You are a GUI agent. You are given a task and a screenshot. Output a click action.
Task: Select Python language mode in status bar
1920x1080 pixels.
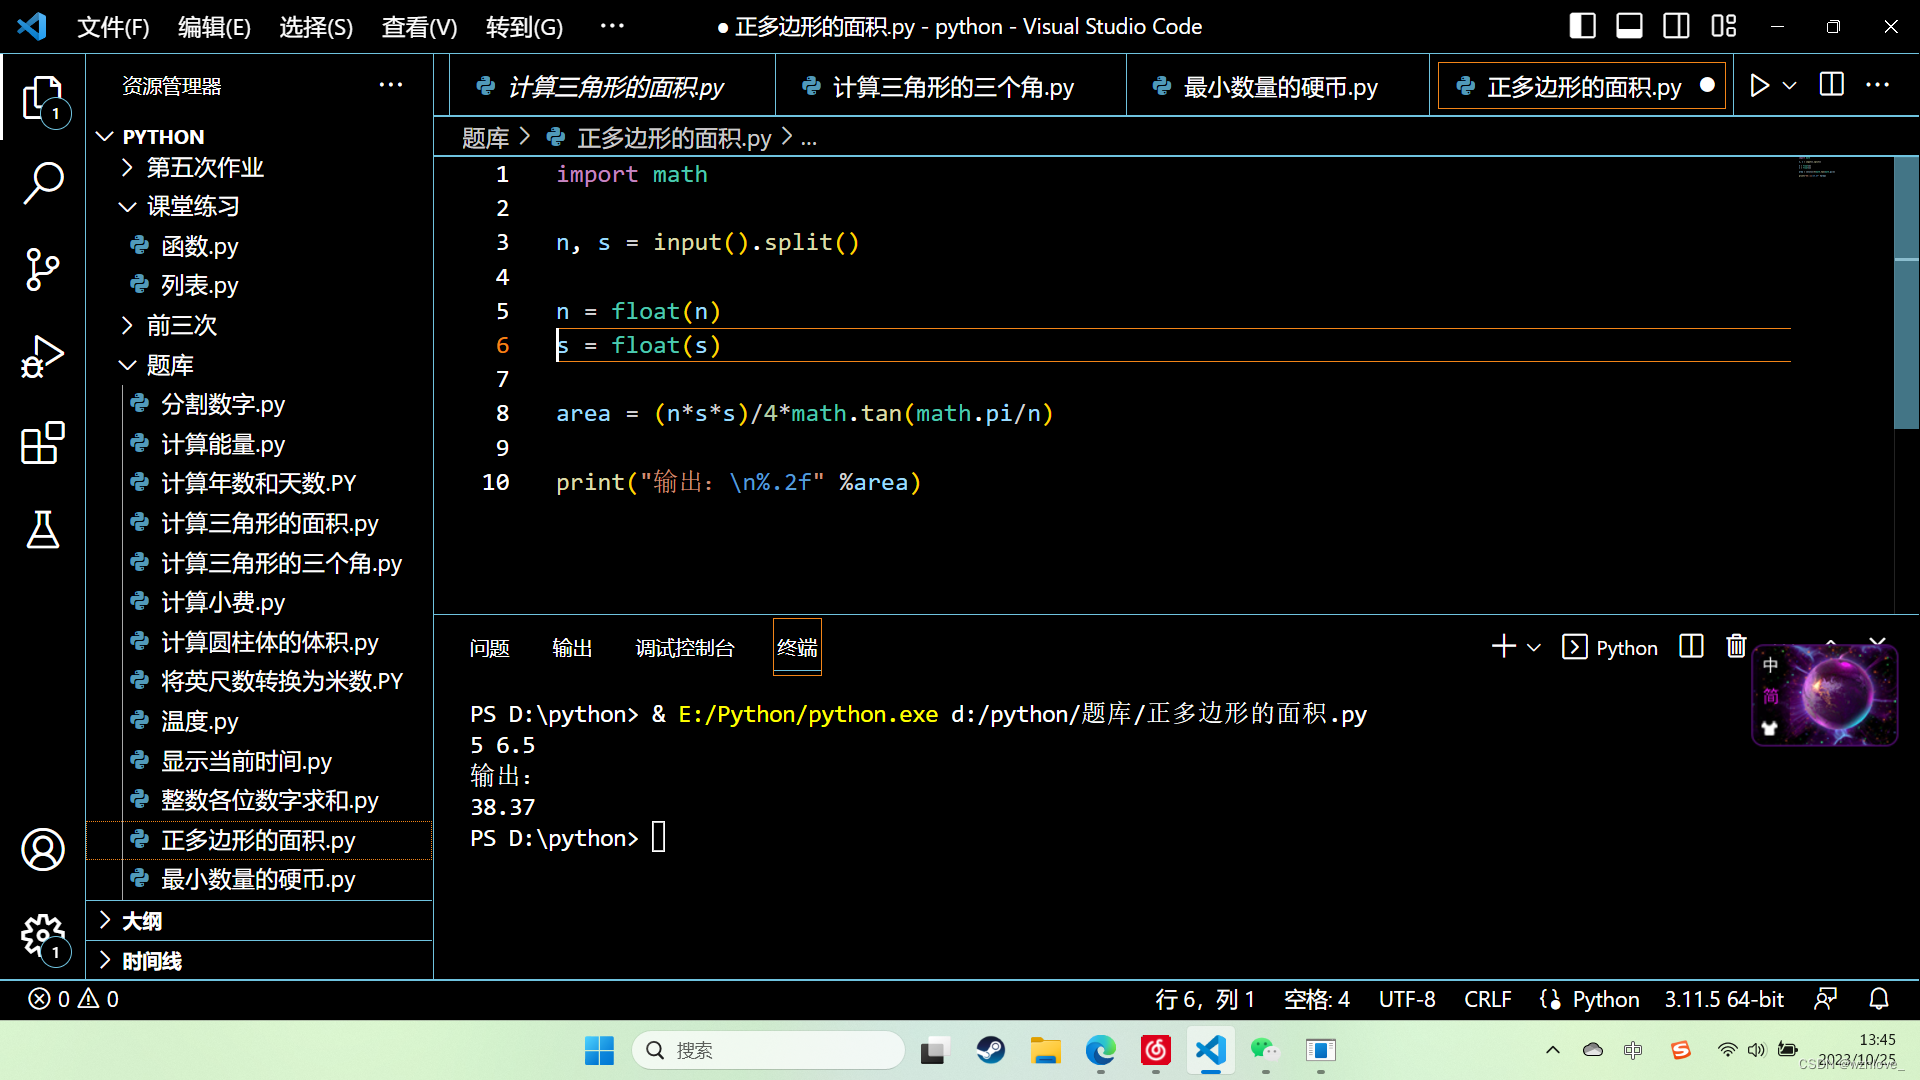[1605, 999]
